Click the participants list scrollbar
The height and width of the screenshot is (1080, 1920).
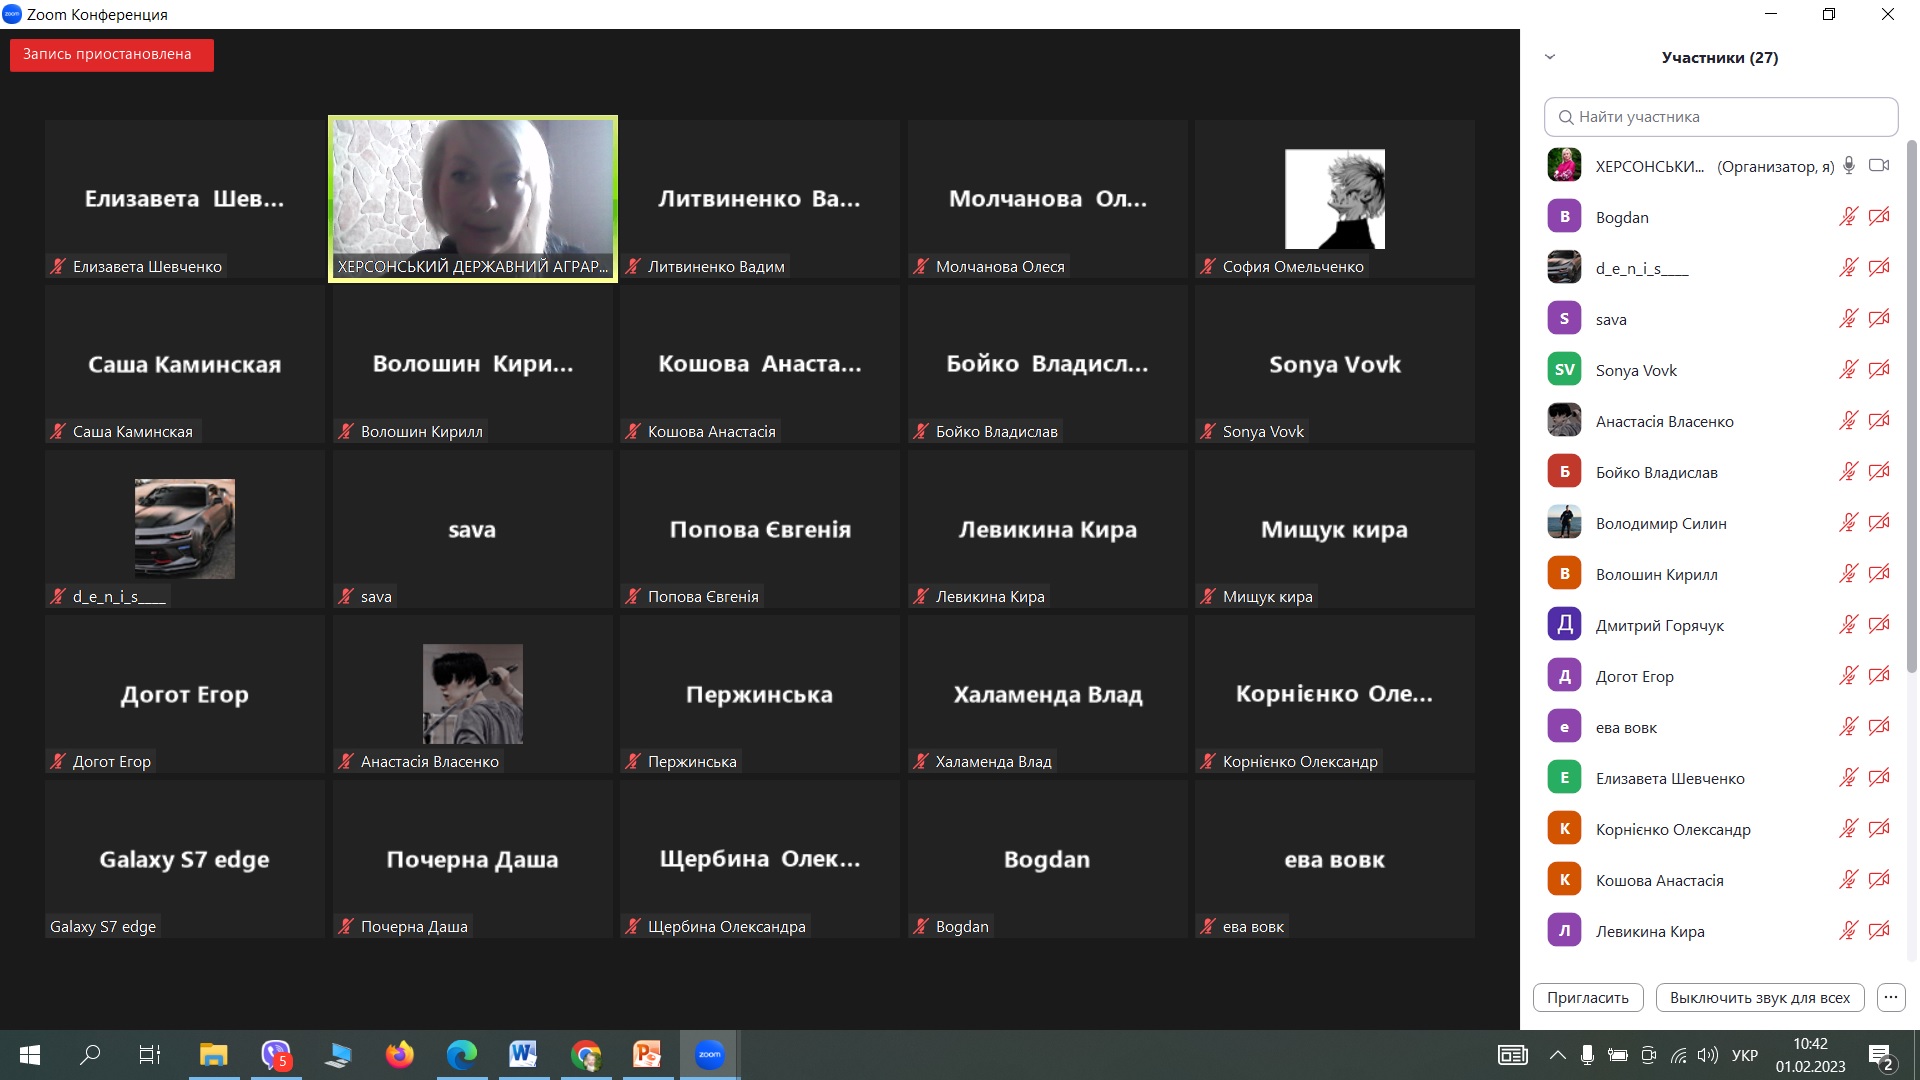click(1912, 405)
